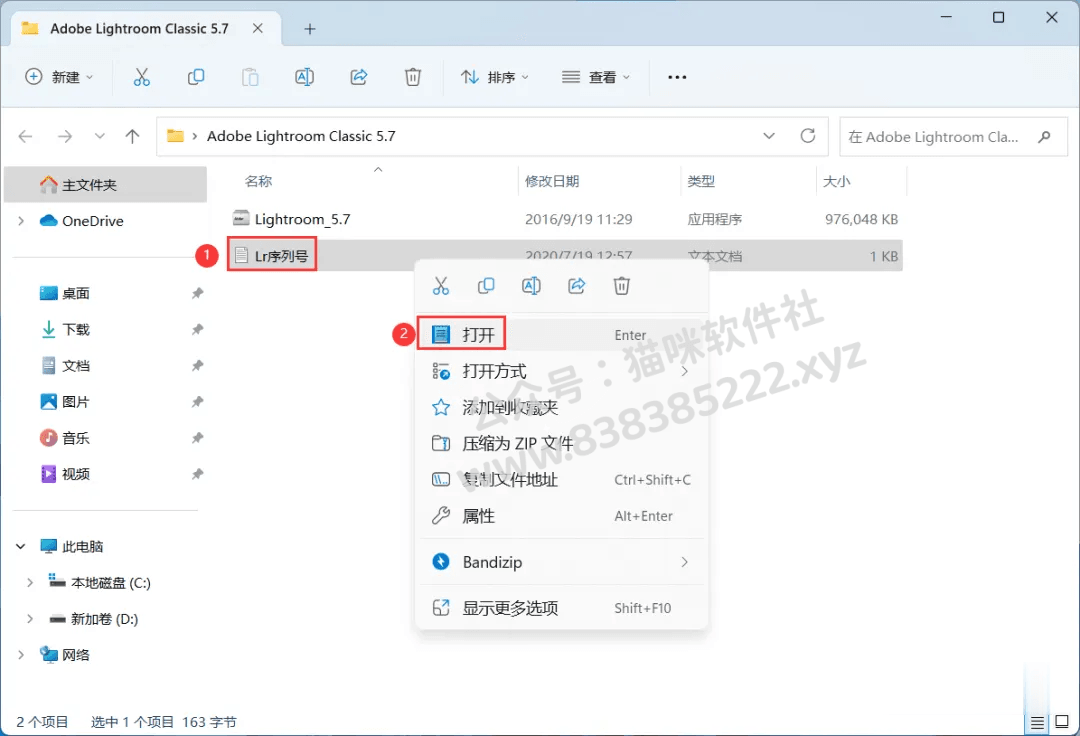Click the Rename icon in the toolbar
The height and width of the screenshot is (736, 1080).
pyautogui.click(x=304, y=77)
